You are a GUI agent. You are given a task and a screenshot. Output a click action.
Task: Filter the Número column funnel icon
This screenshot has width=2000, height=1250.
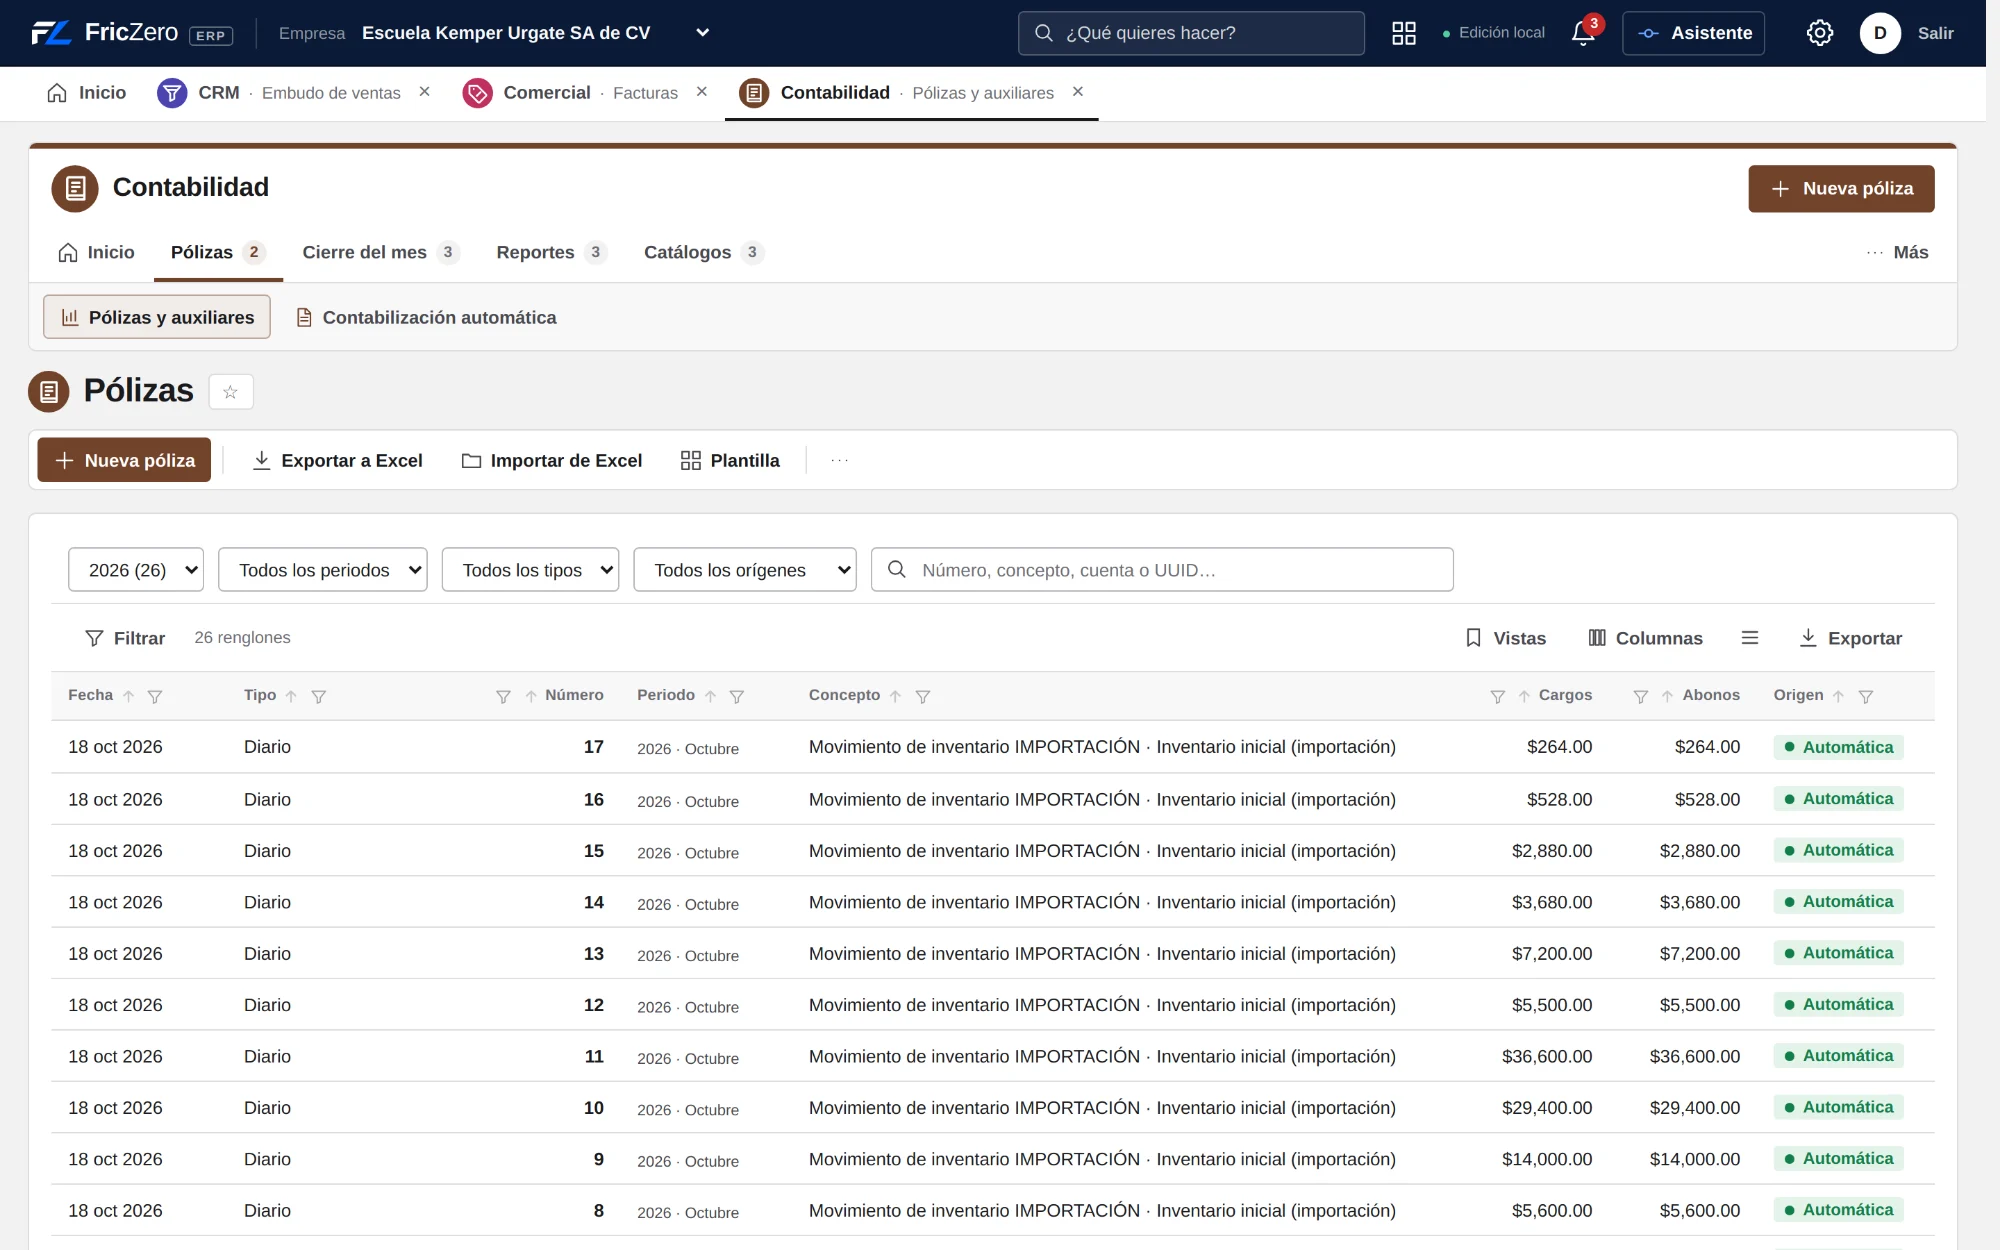click(x=503, y=696)
